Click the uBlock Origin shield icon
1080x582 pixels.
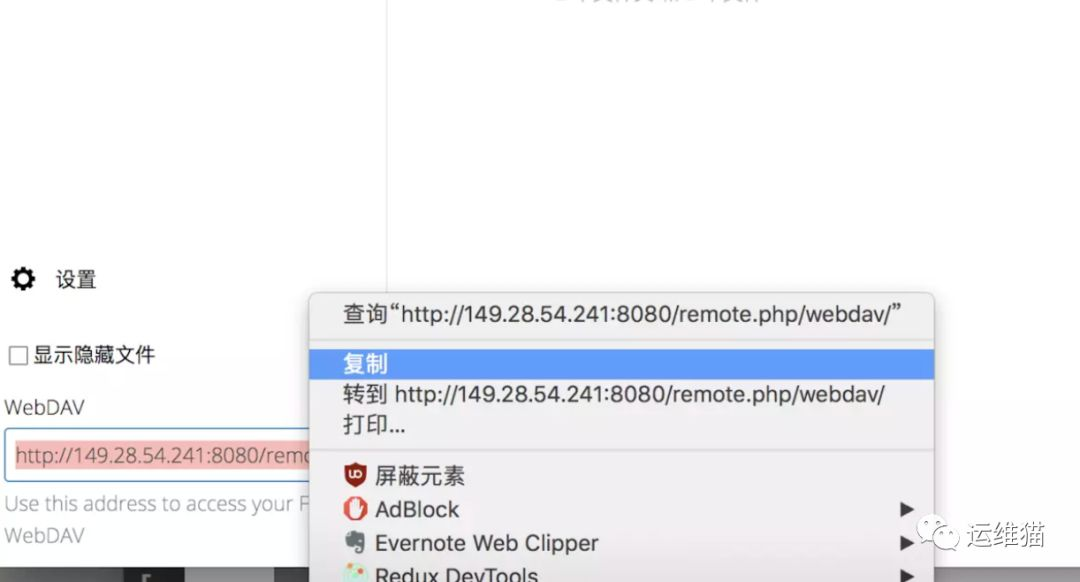[x=355, y=475]
